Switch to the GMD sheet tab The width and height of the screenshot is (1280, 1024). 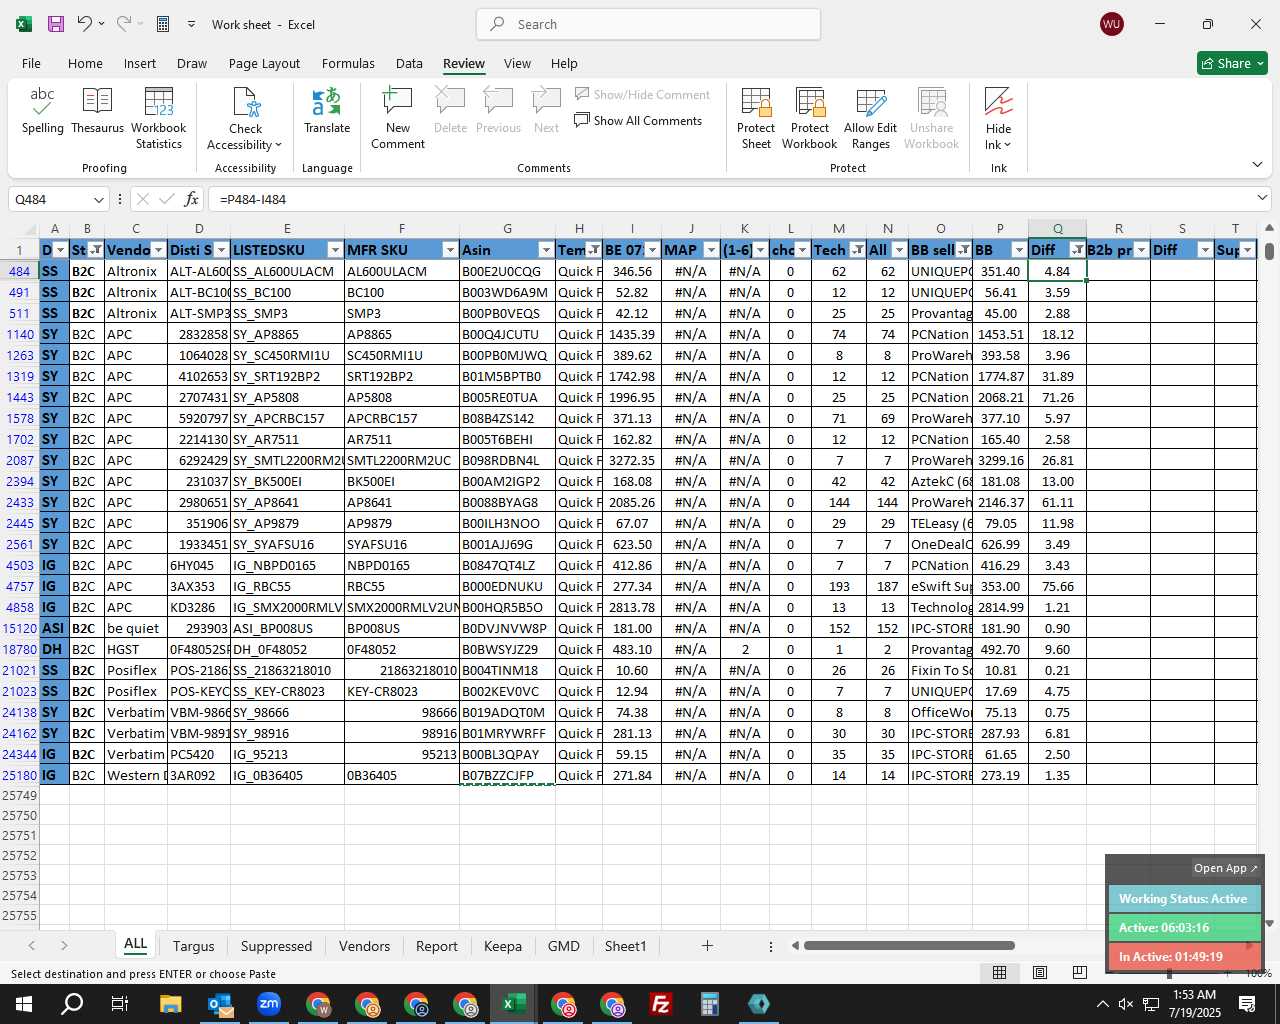coord(563,946)
